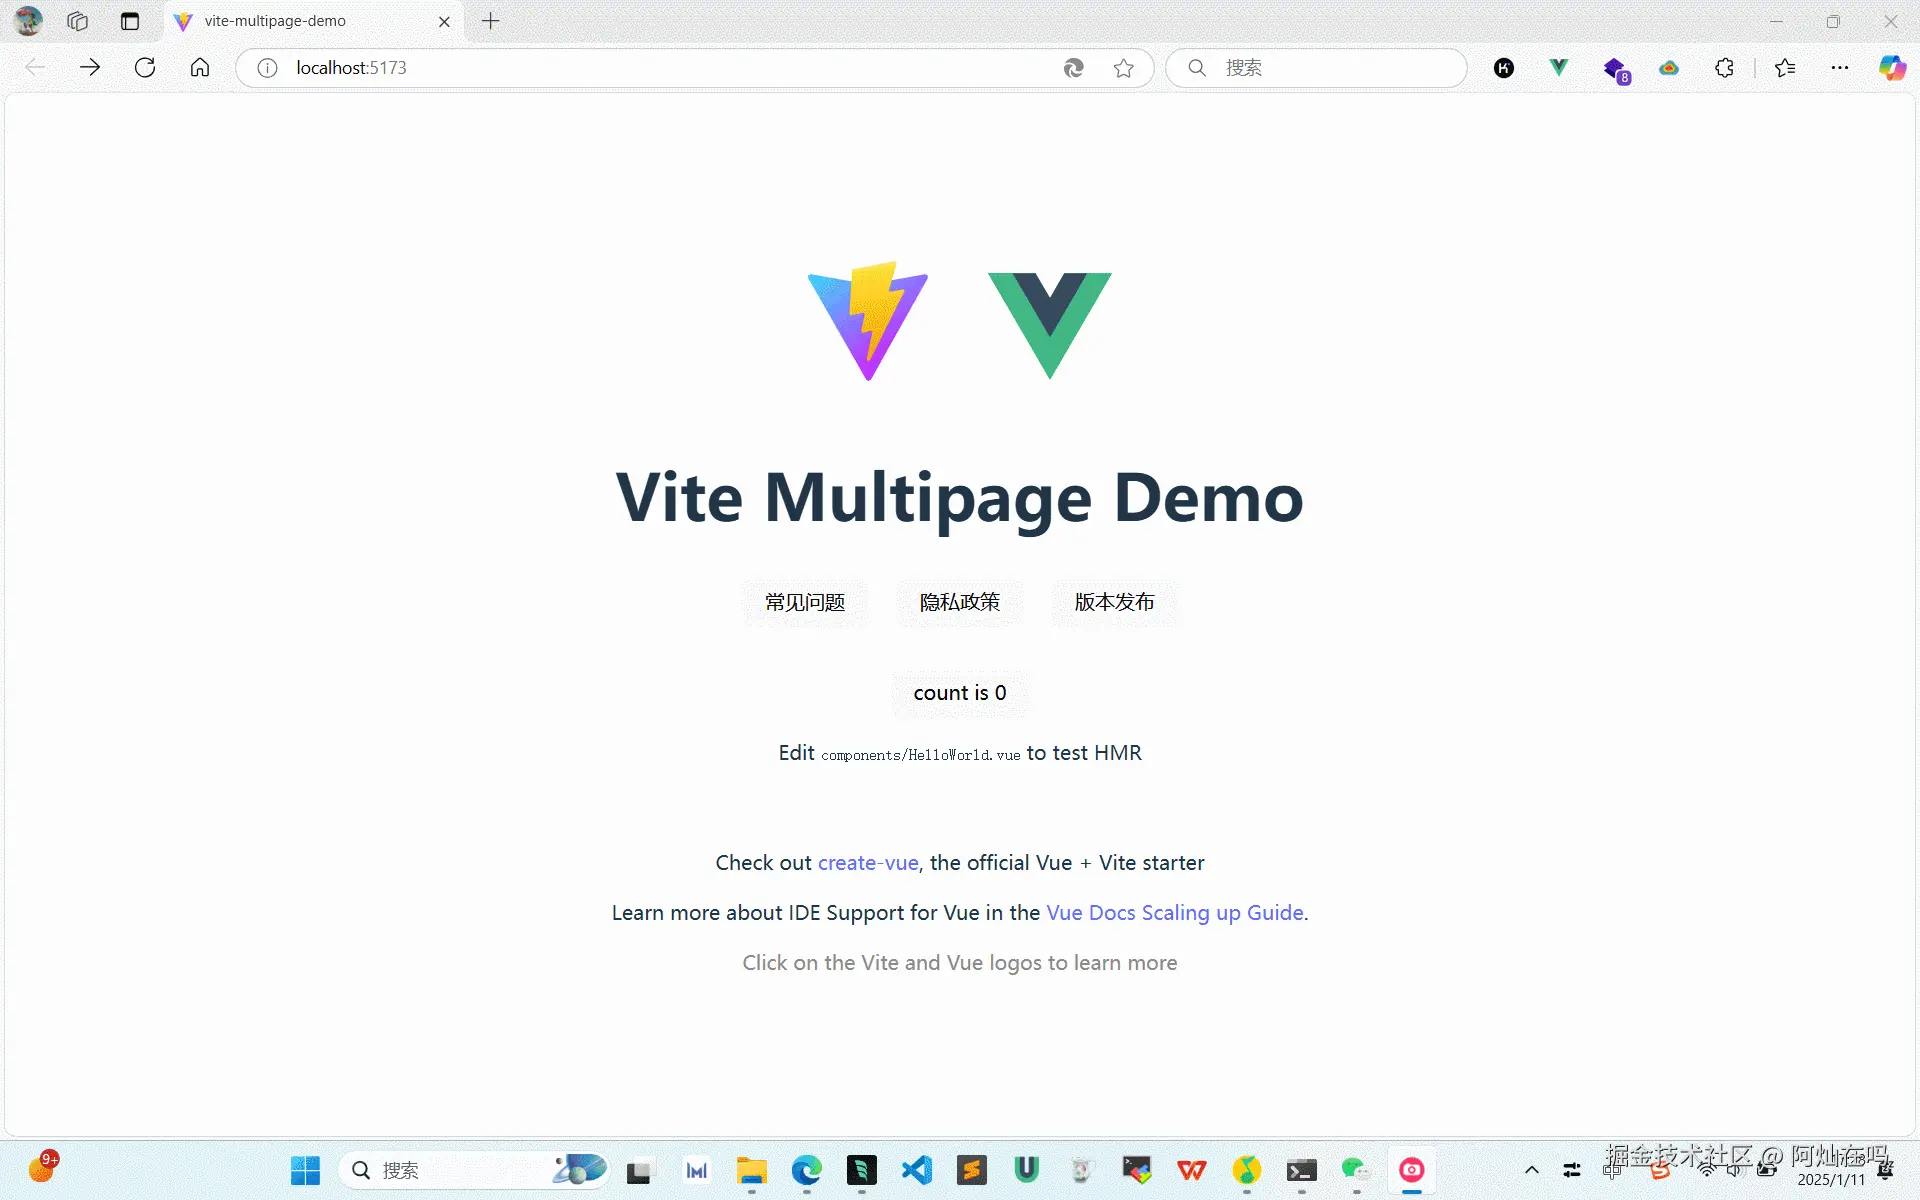The height and width of the screenshot is (1200, 1920).
Task: Add this page to favorites star
Action: pos(1123,68)
